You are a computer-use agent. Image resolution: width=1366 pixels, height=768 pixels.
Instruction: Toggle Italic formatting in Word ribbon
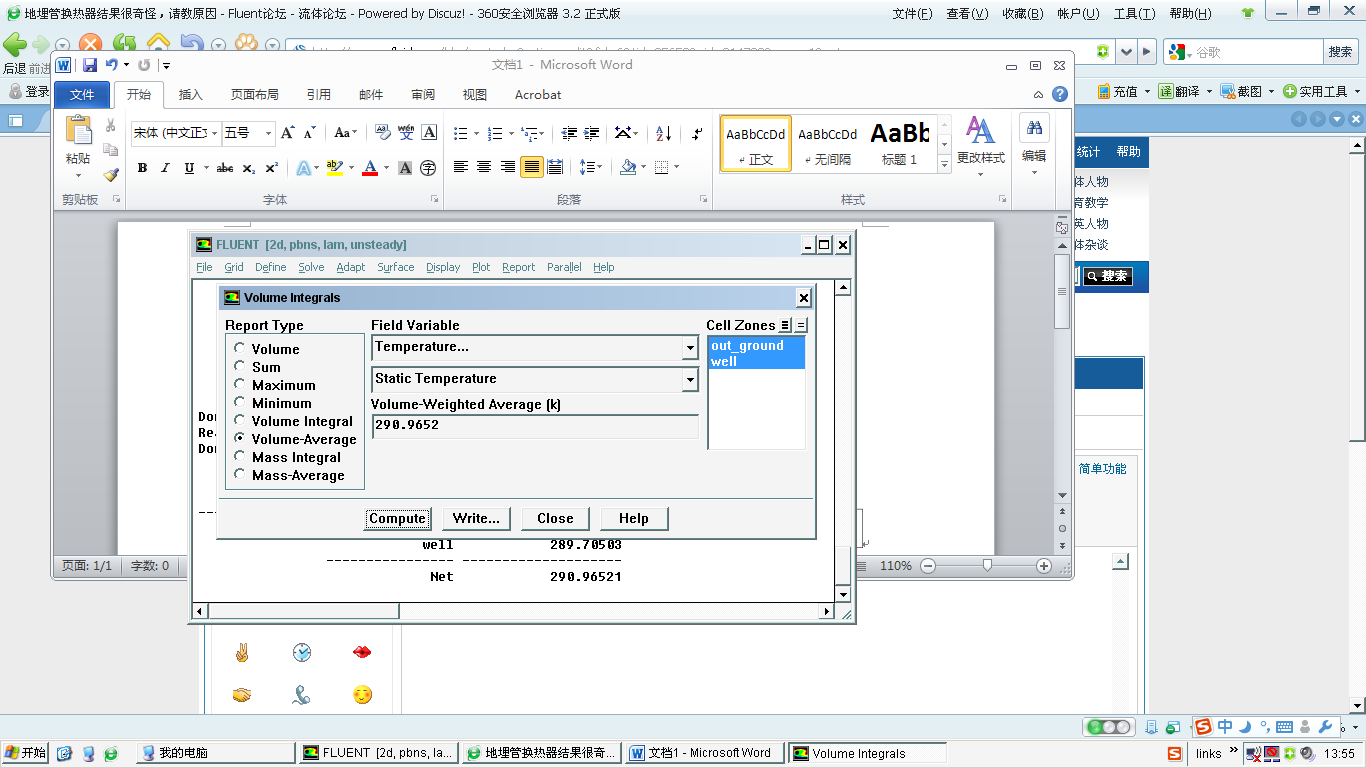pyautogui.click(x=166, y=168)
